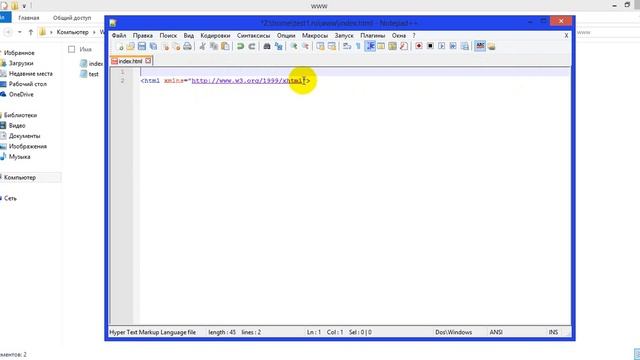
Task: Click the Playback macro icon
Action: tap(441, 47)
